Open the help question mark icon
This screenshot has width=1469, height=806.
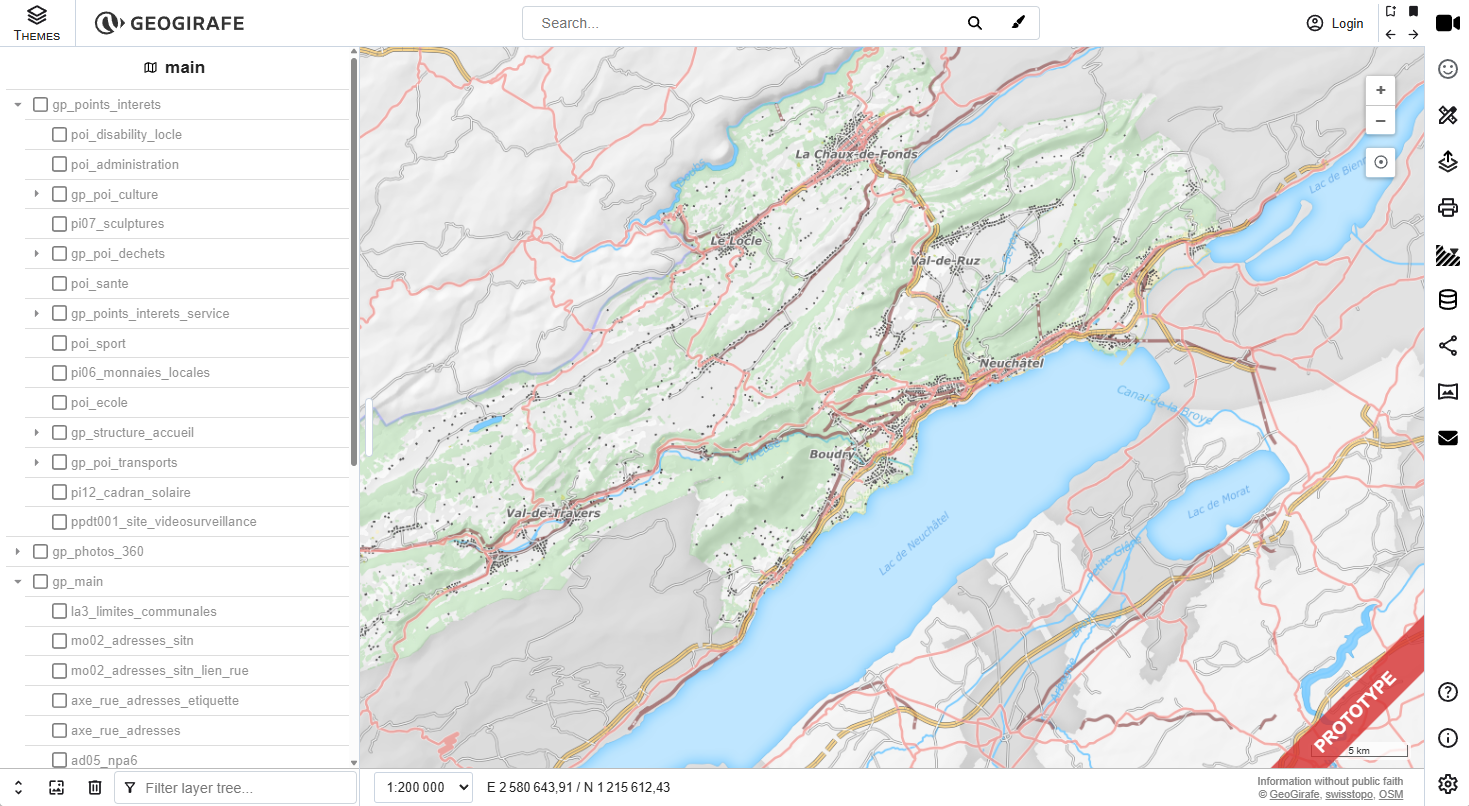click(x=1447, y=692)
